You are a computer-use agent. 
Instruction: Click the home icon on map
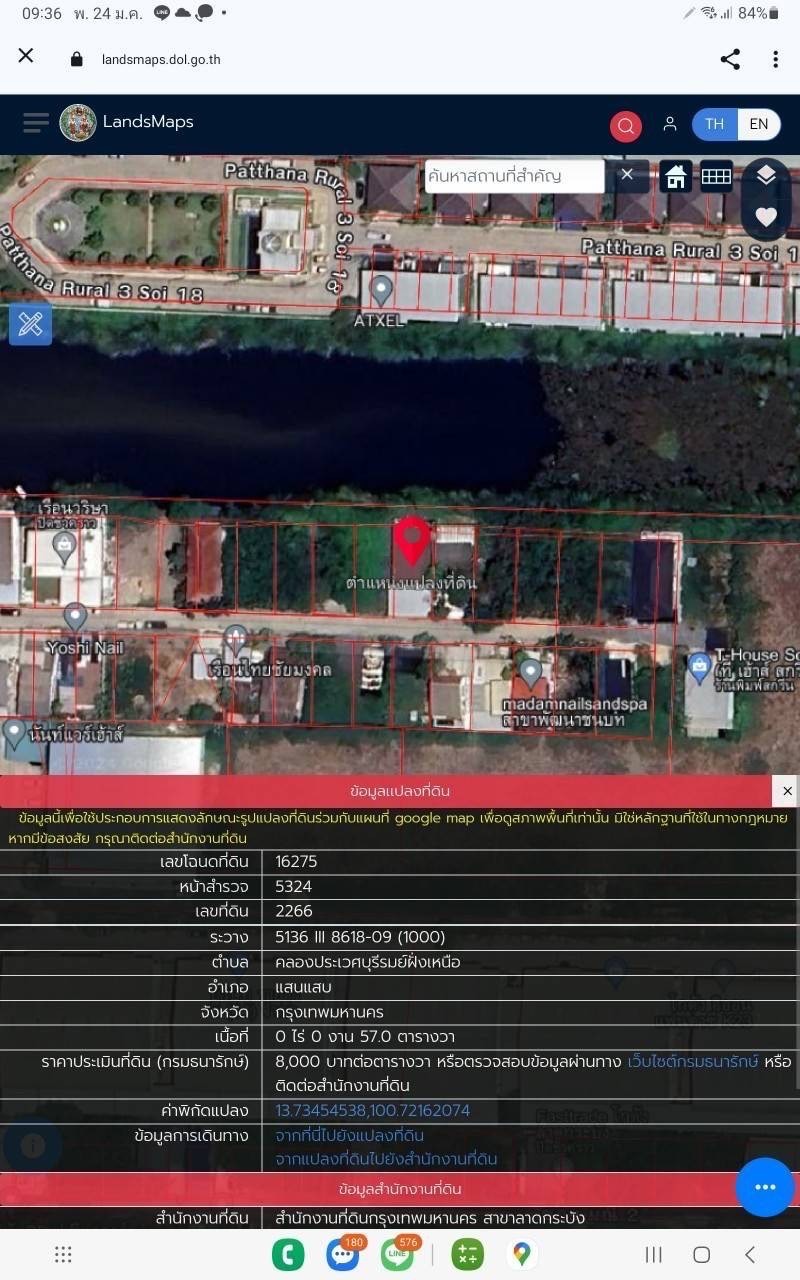[676, 176]
